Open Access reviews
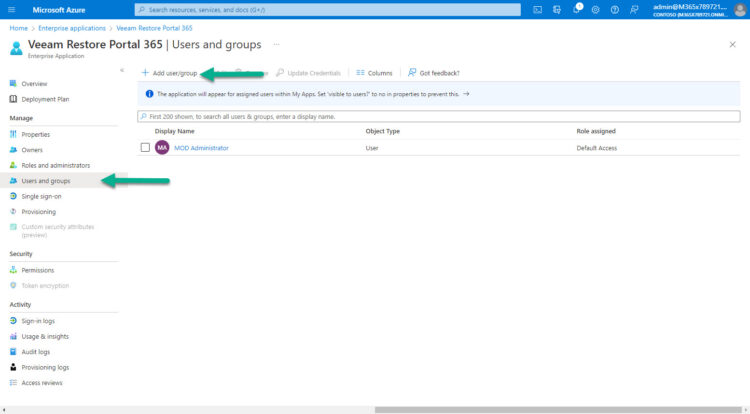The image size is (750, 414). [42, 382]
